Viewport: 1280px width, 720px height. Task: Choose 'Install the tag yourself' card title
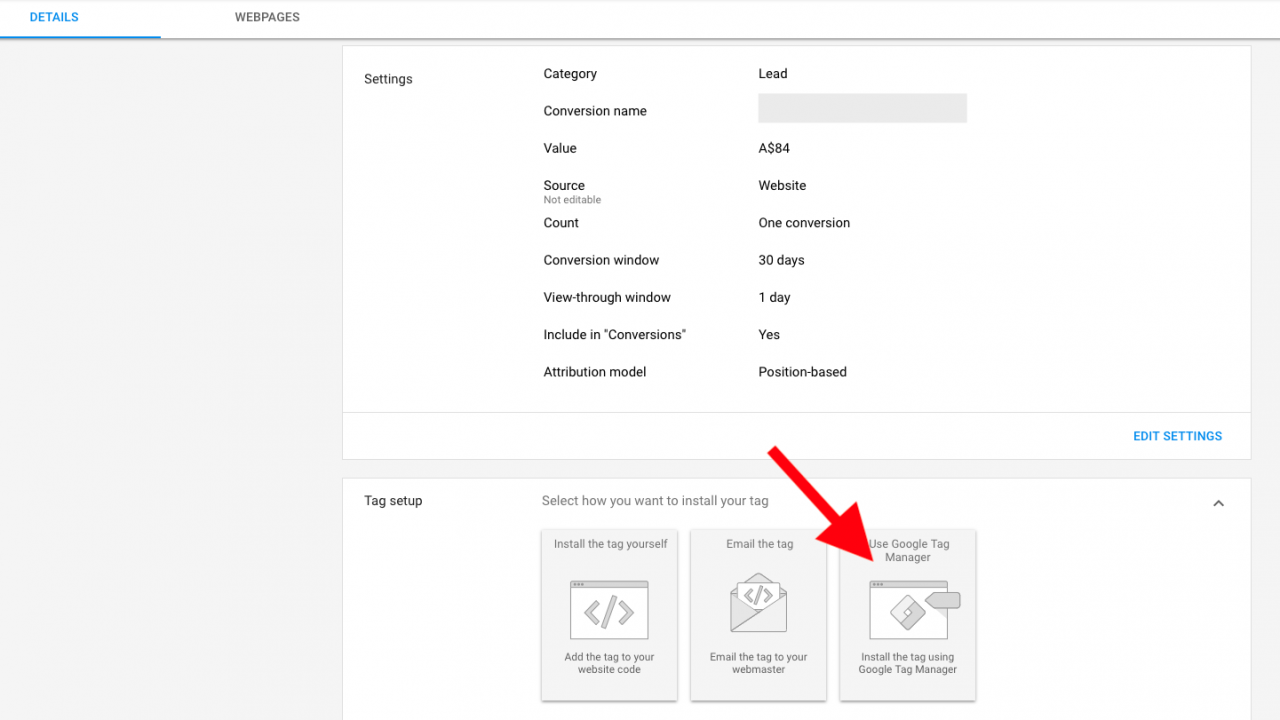click(x=611, y=544)
